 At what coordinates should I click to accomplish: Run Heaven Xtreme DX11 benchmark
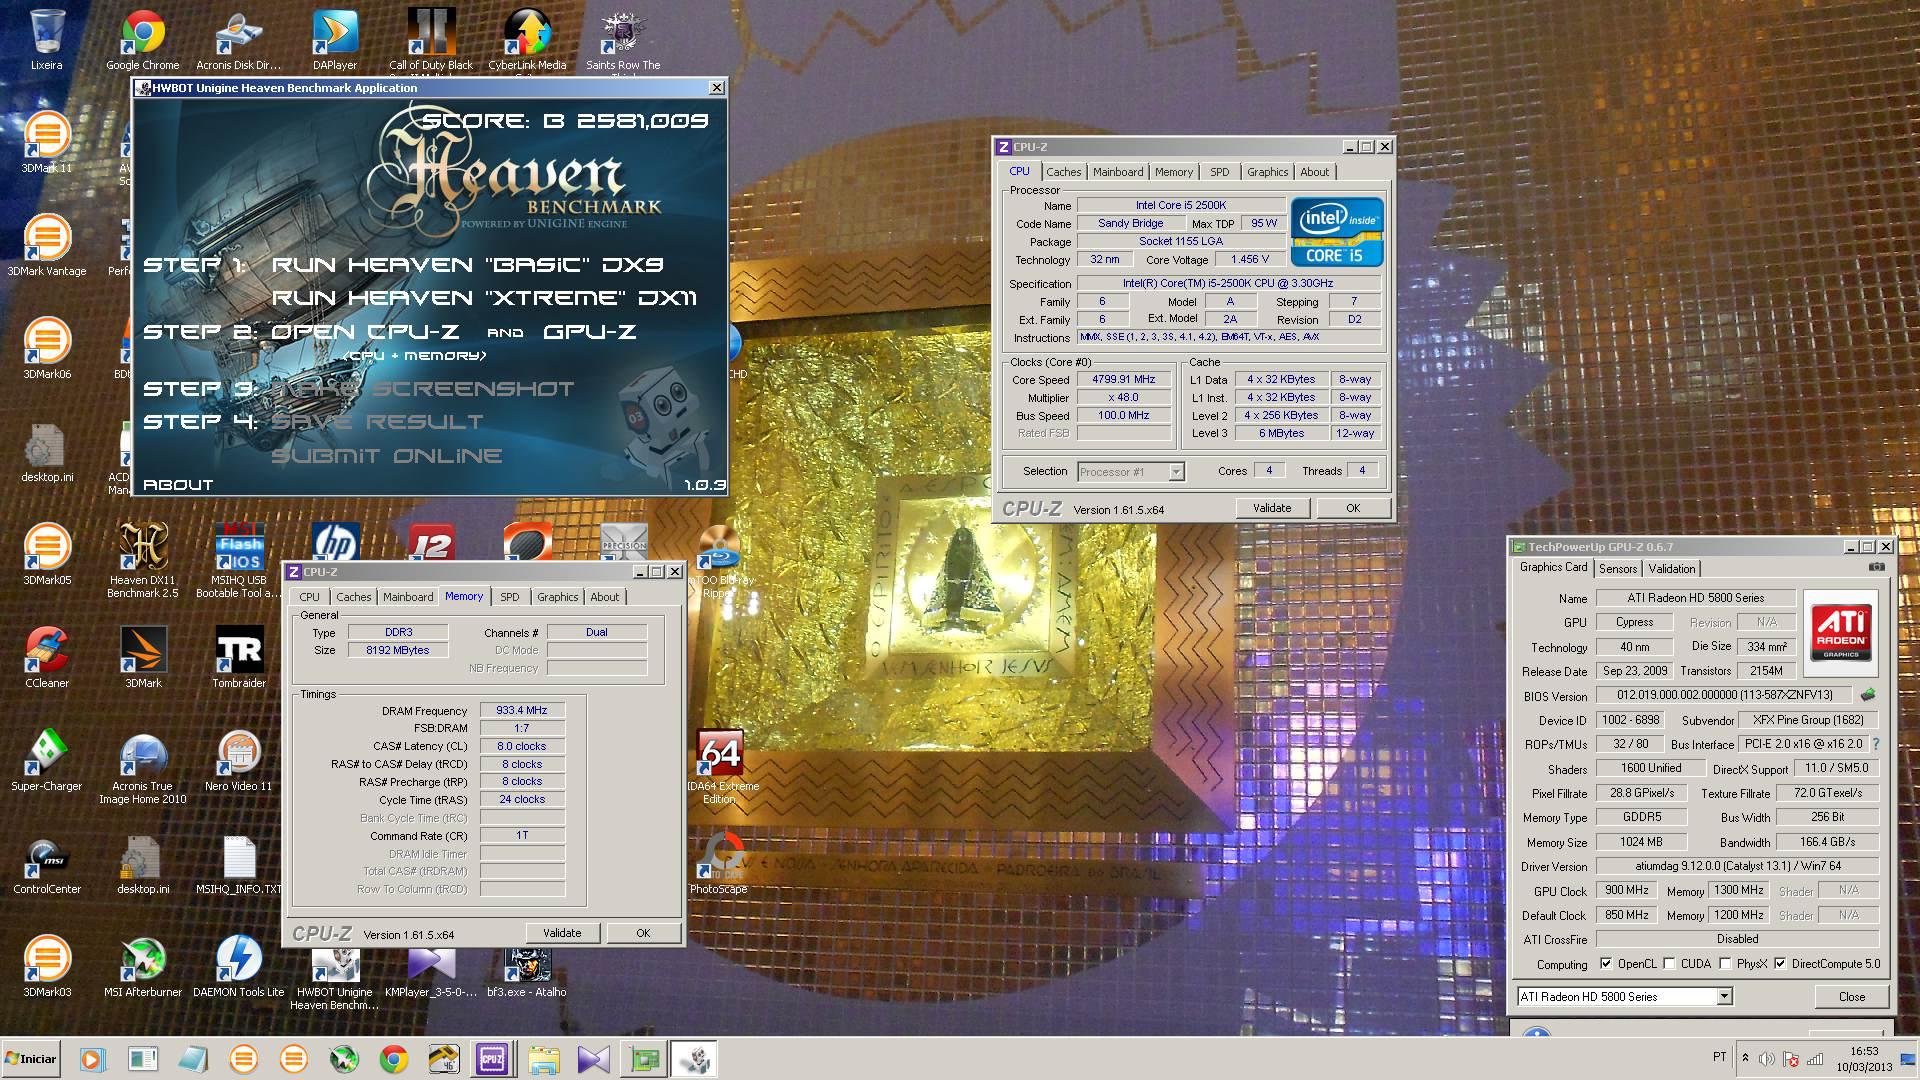click(x=484, y=298)
